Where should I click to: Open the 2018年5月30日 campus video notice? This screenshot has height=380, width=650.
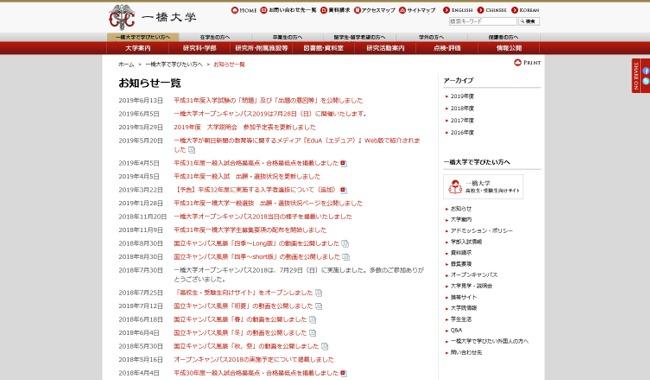(246, 346)
